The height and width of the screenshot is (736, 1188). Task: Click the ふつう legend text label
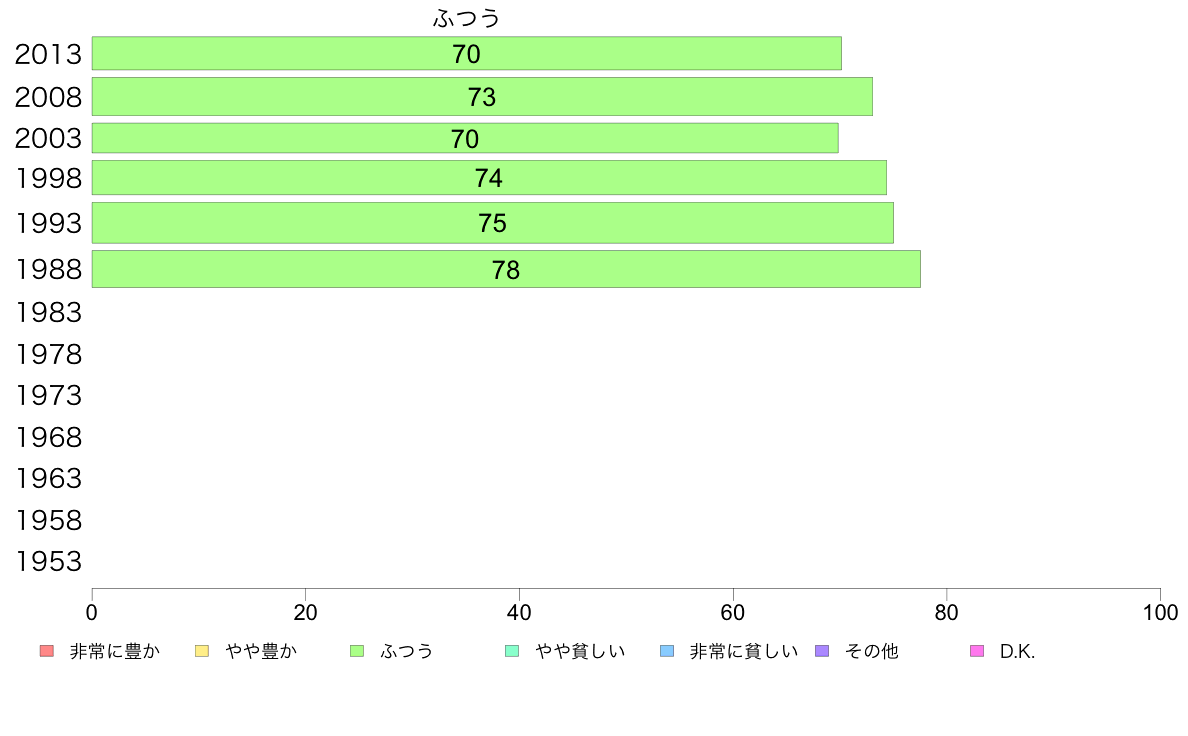(407, 651)
